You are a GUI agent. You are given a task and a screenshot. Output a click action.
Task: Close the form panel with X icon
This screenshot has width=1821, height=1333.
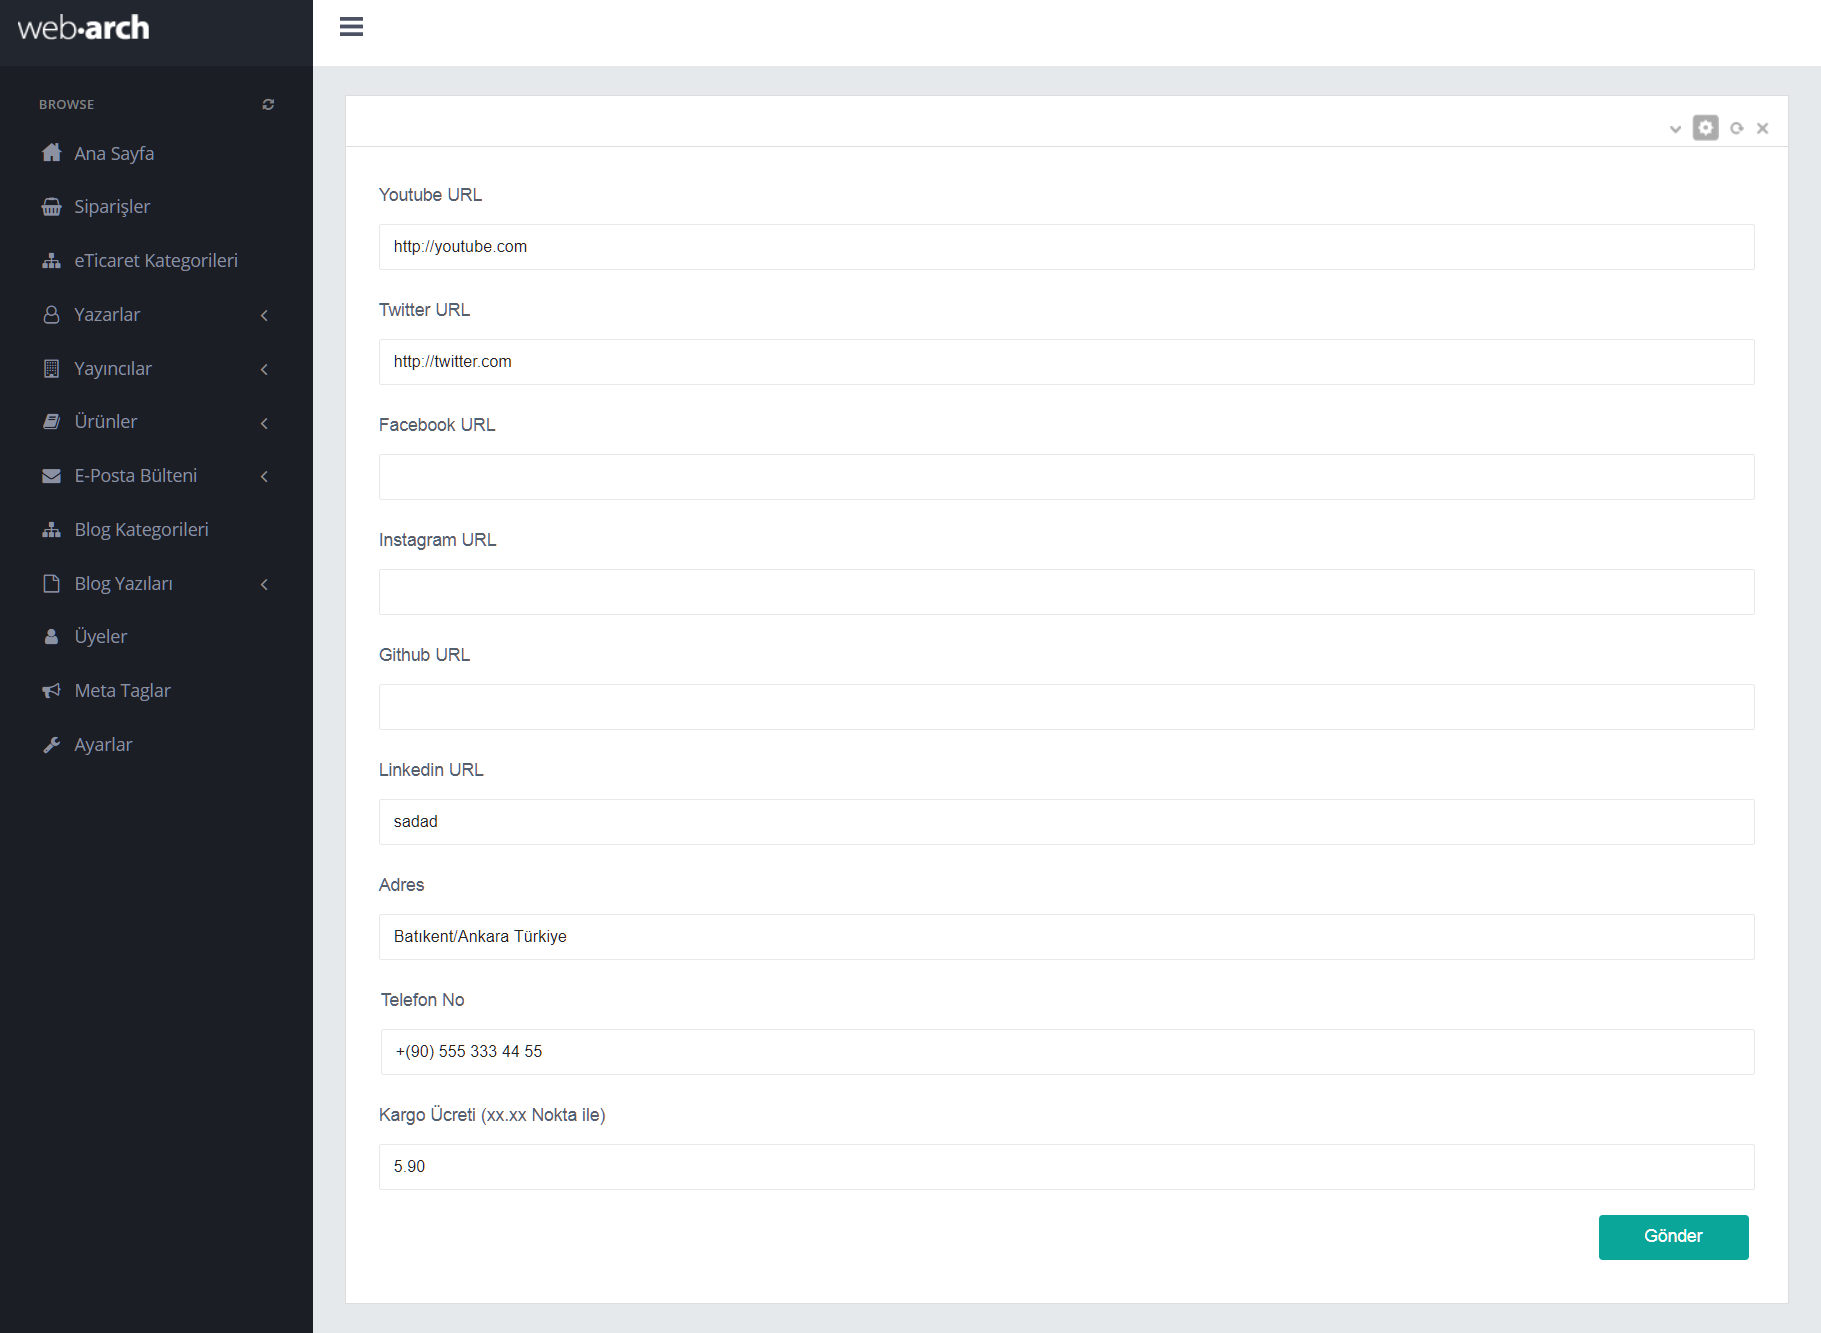click(1763, 128)
